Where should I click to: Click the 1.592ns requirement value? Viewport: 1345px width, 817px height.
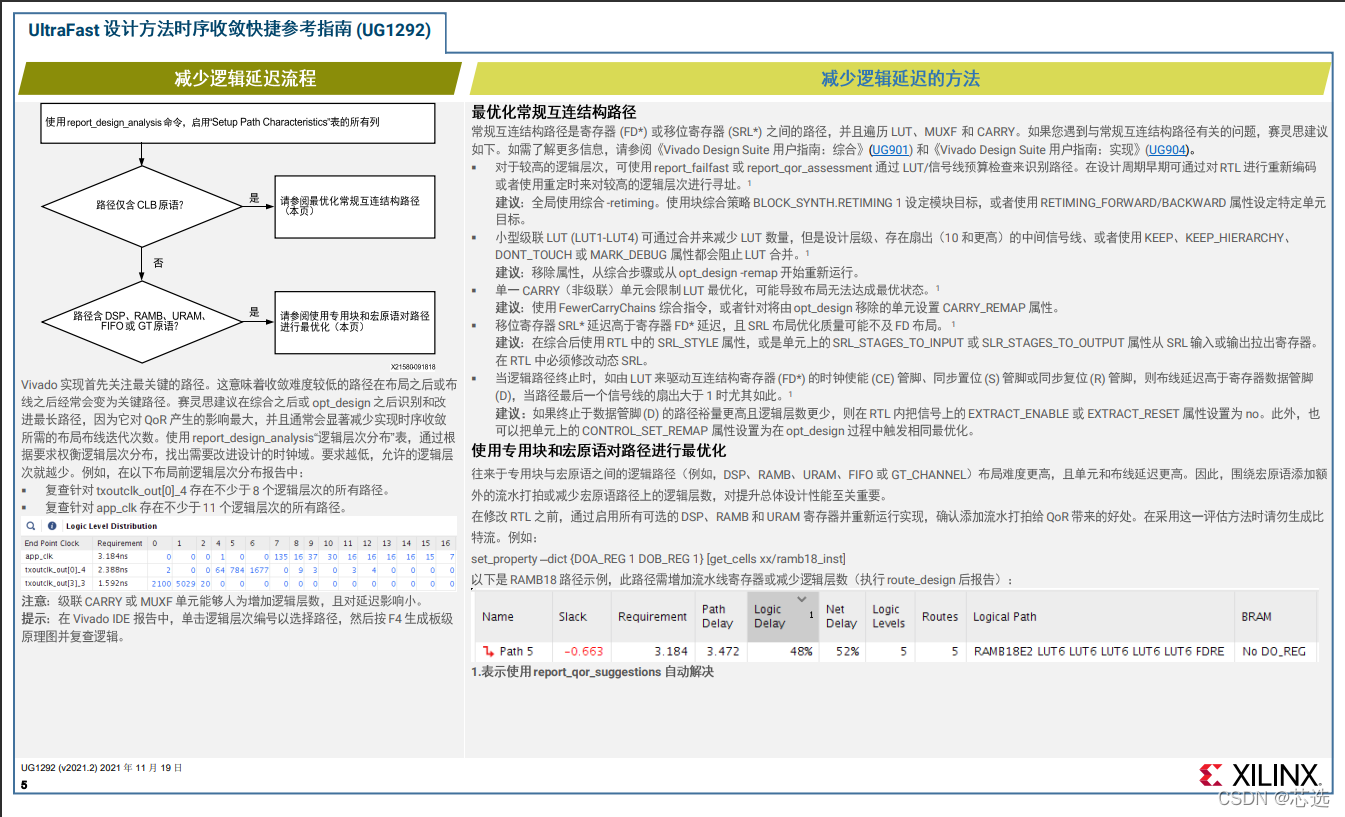(x=112, y=583)
